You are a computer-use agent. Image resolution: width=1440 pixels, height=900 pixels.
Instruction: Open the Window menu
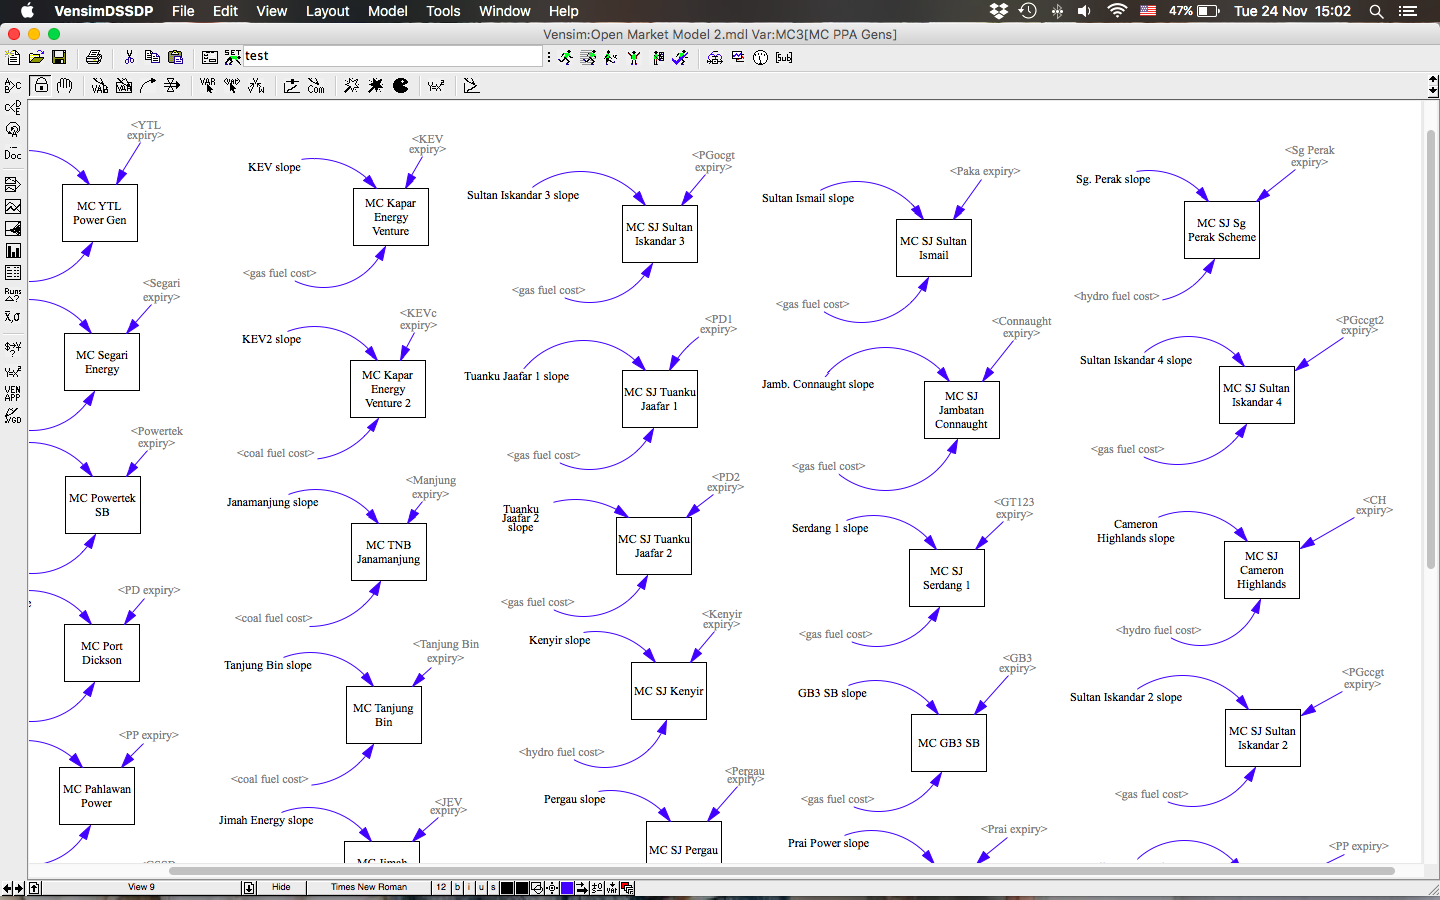505,11
